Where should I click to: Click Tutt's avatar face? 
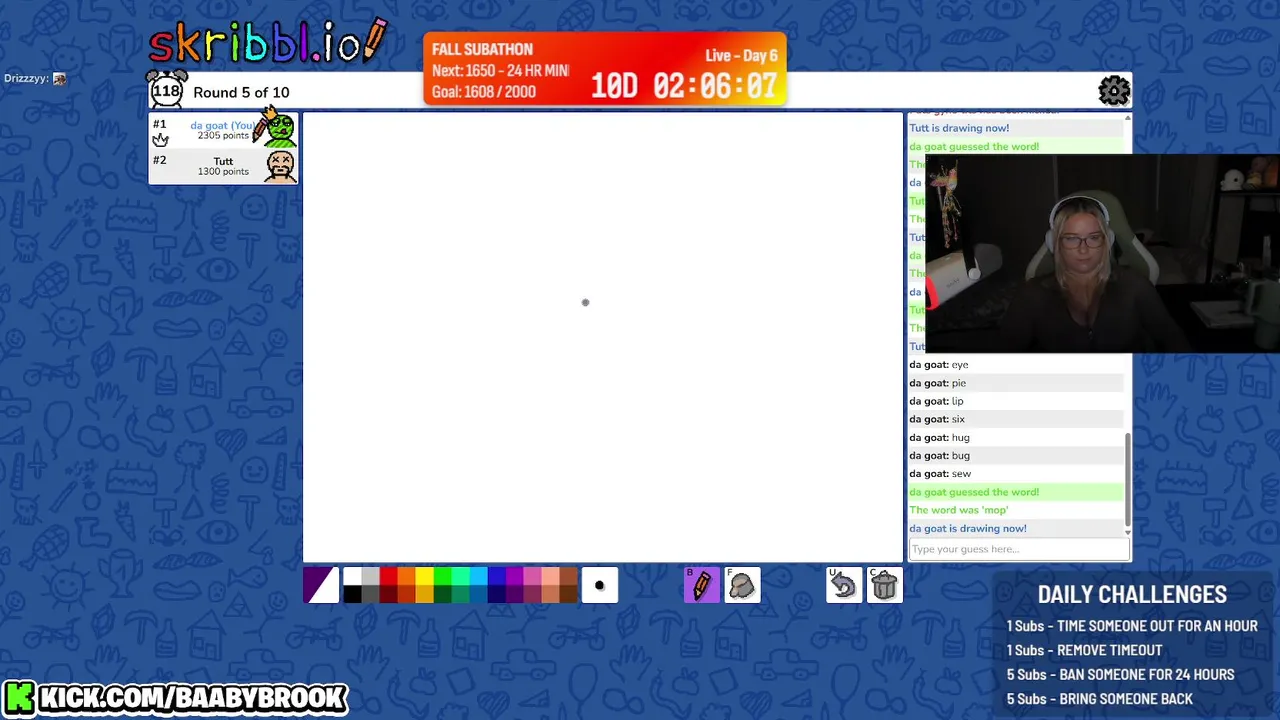coord(280,166)
